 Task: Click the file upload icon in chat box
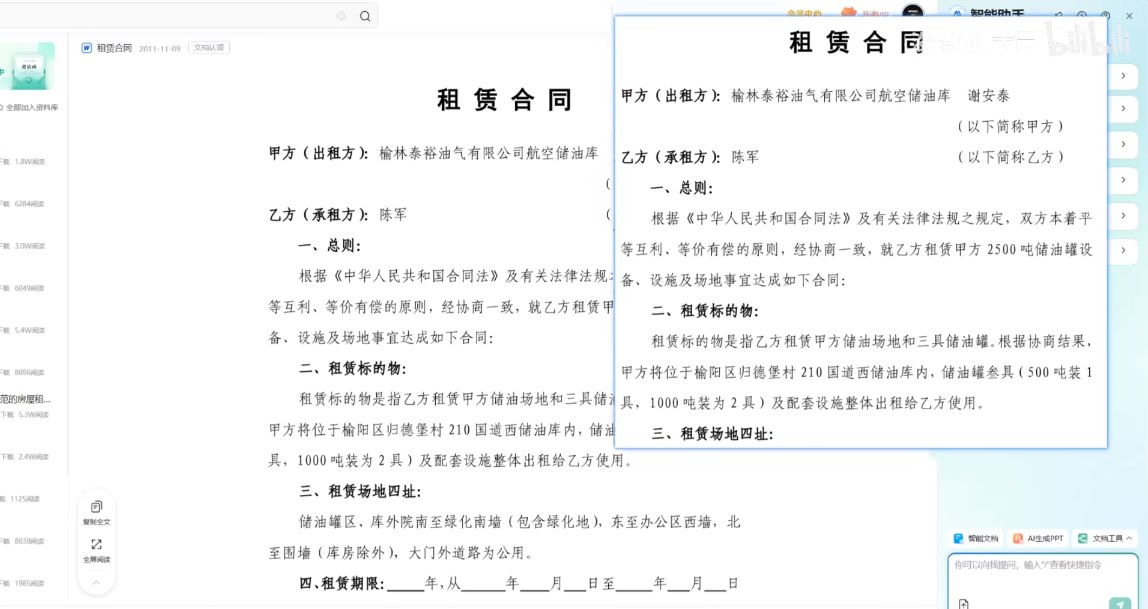point(962,602)
